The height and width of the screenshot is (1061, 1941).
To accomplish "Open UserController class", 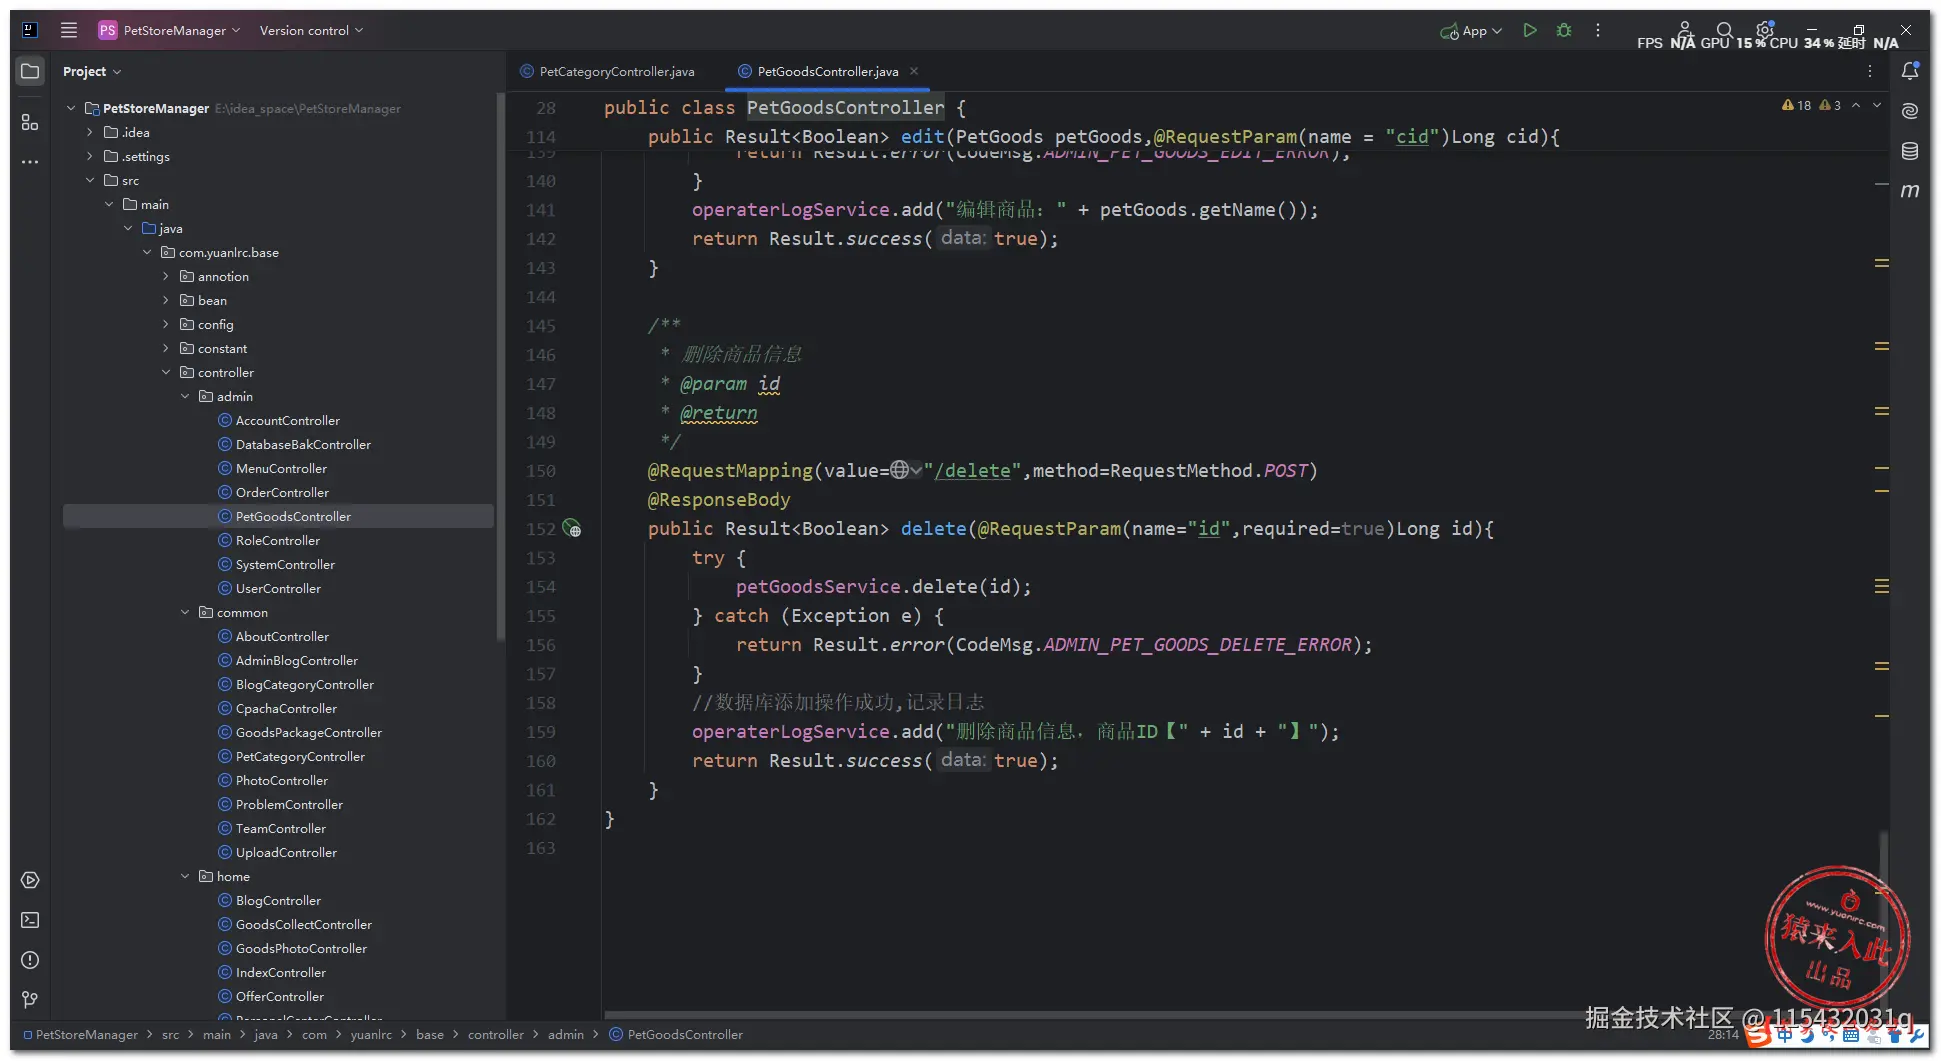I will (x=278, y=588).
